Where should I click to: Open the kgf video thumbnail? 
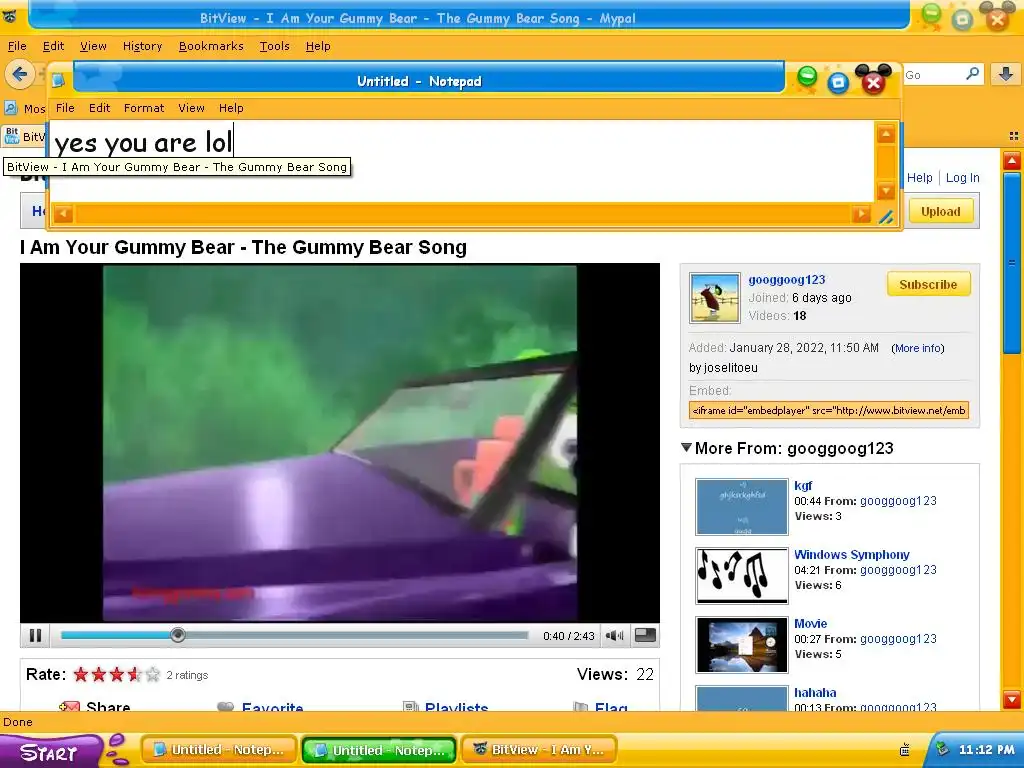[x=742, y=507]
